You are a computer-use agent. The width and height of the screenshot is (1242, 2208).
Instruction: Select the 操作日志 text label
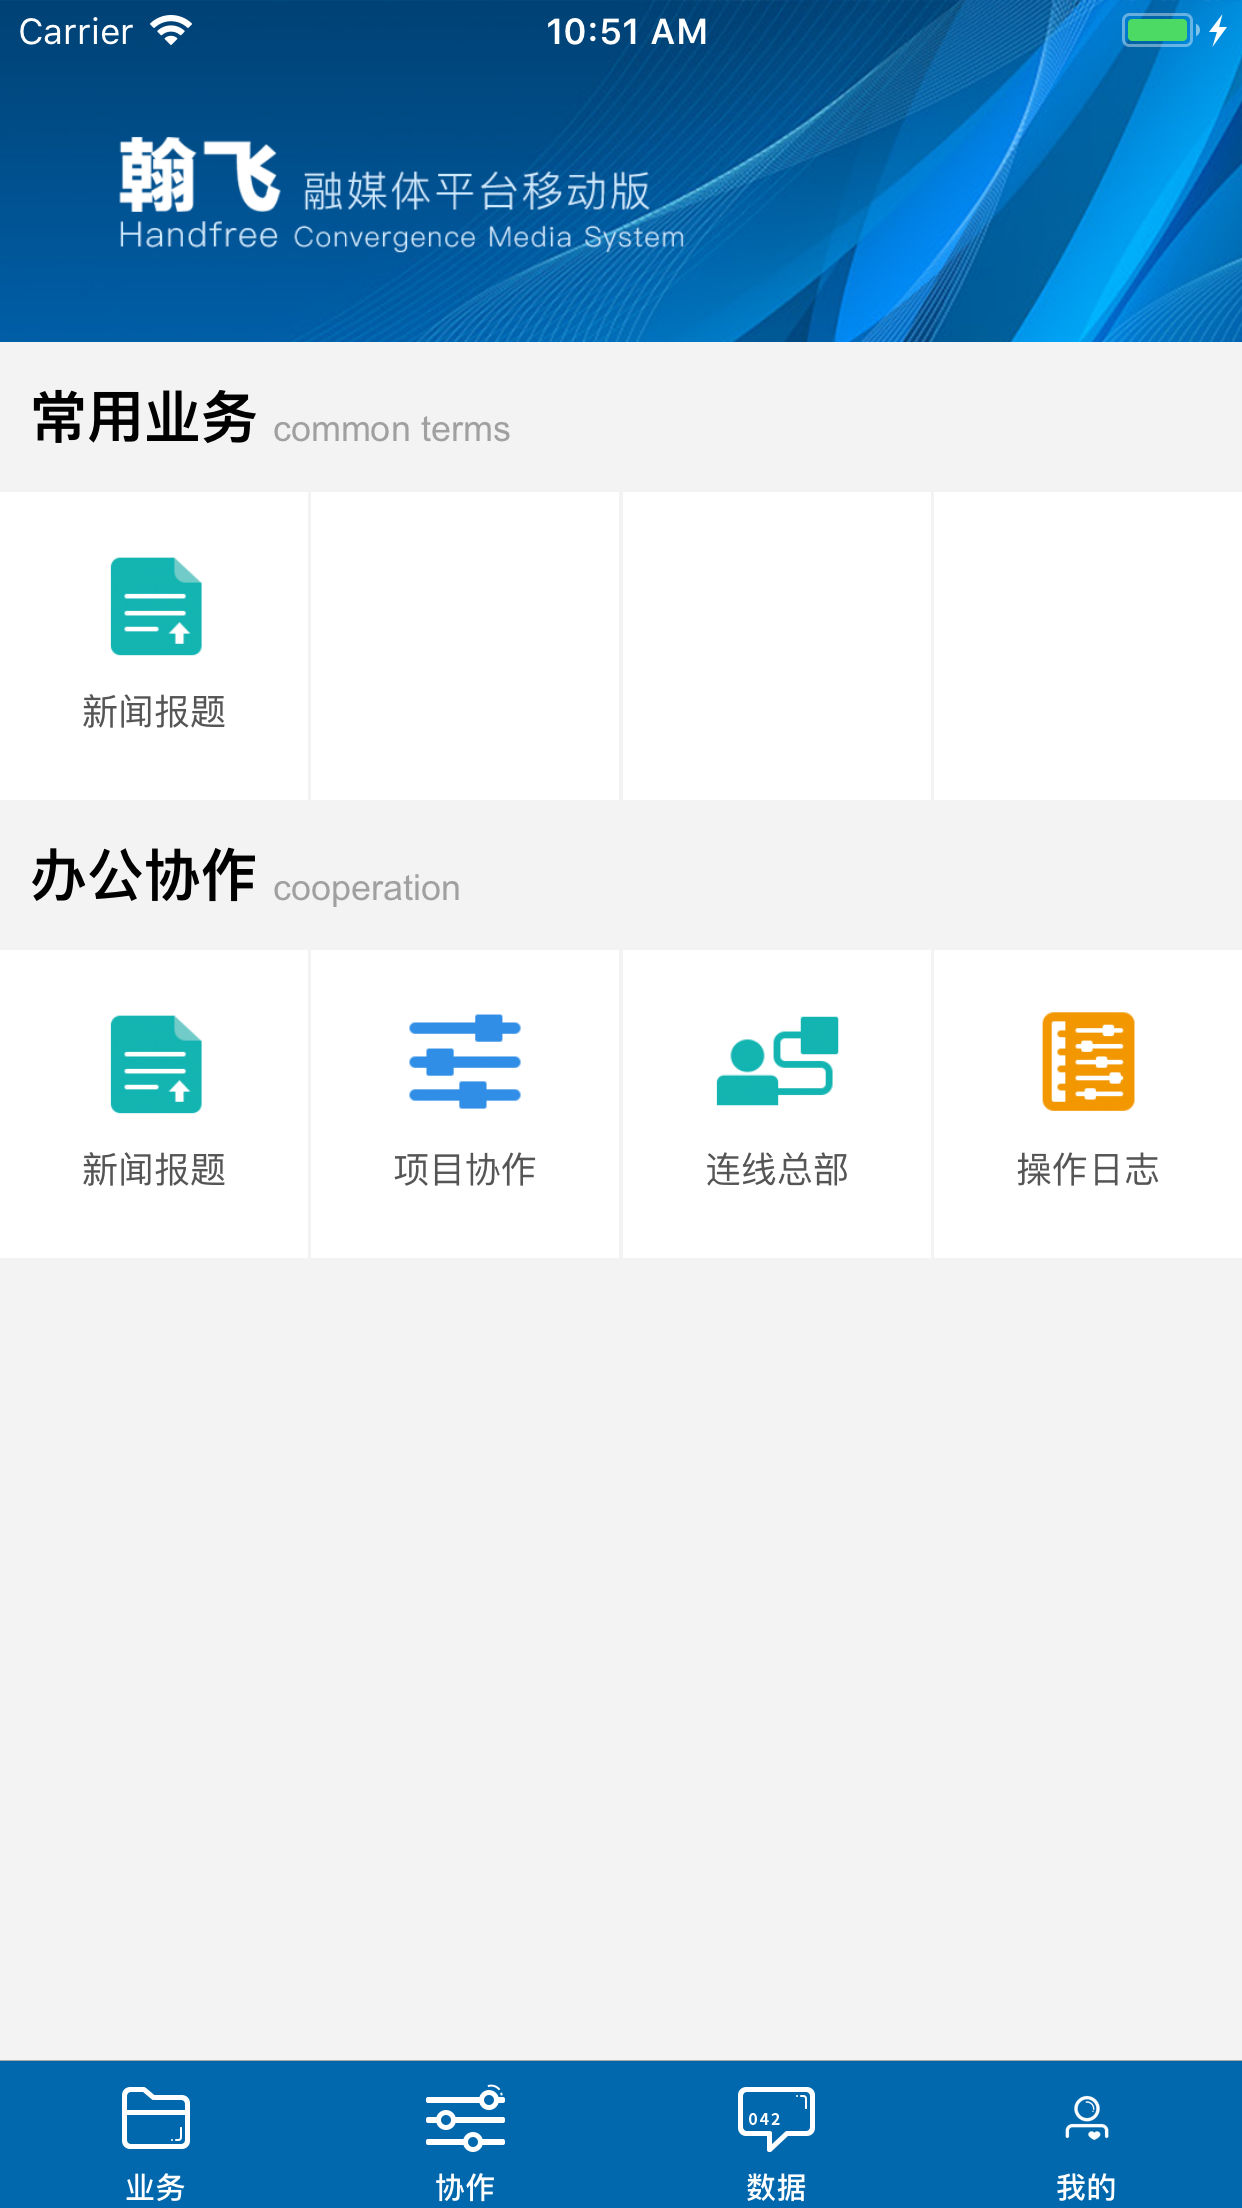click(1088, 1169)
